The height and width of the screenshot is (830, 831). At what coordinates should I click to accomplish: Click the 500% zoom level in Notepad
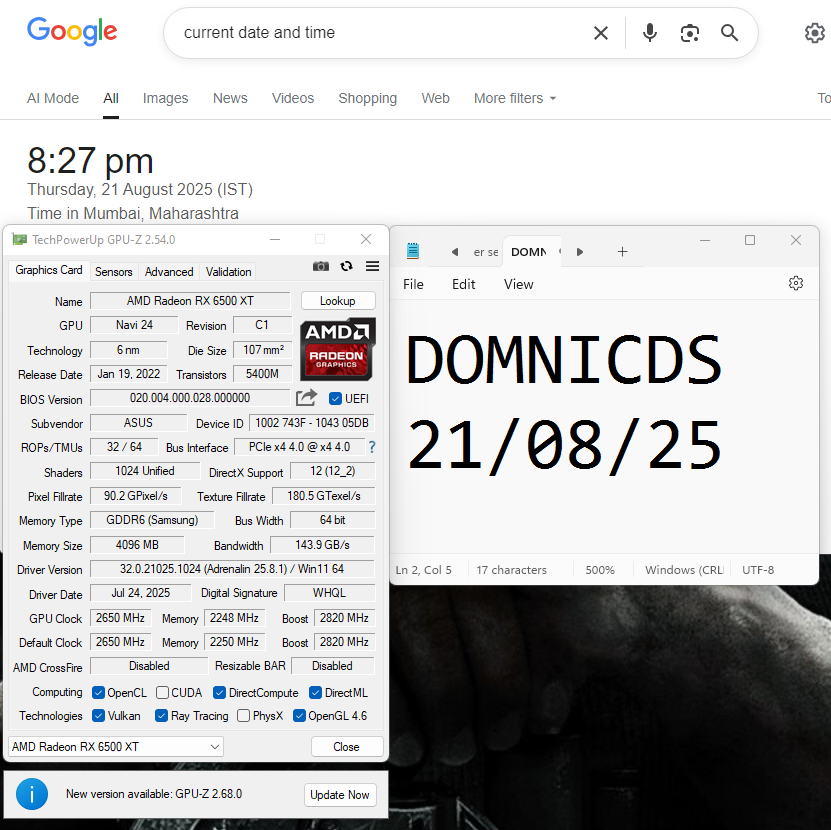(x=600, y=570)
